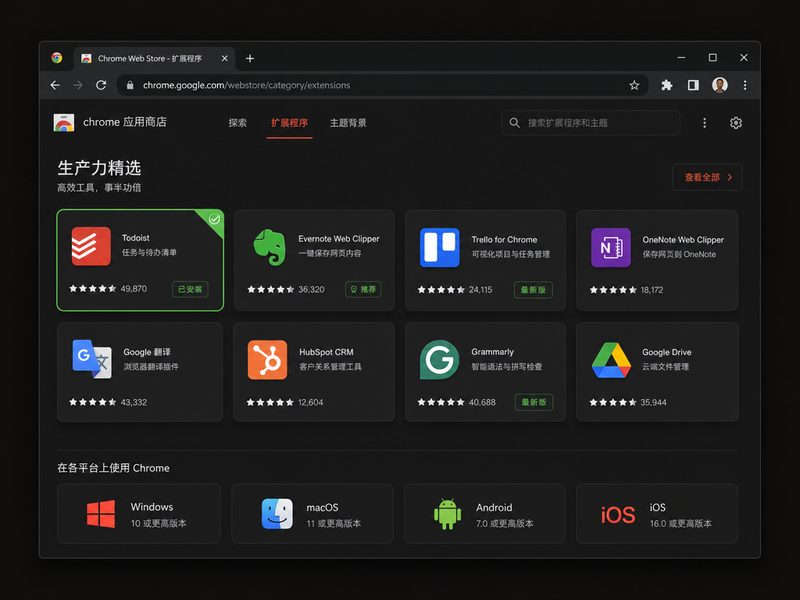Image resolution: width=800 pixels, height=600 pixels.
Task: Click the Windows red logo icon
Action: tap(101, 514)
